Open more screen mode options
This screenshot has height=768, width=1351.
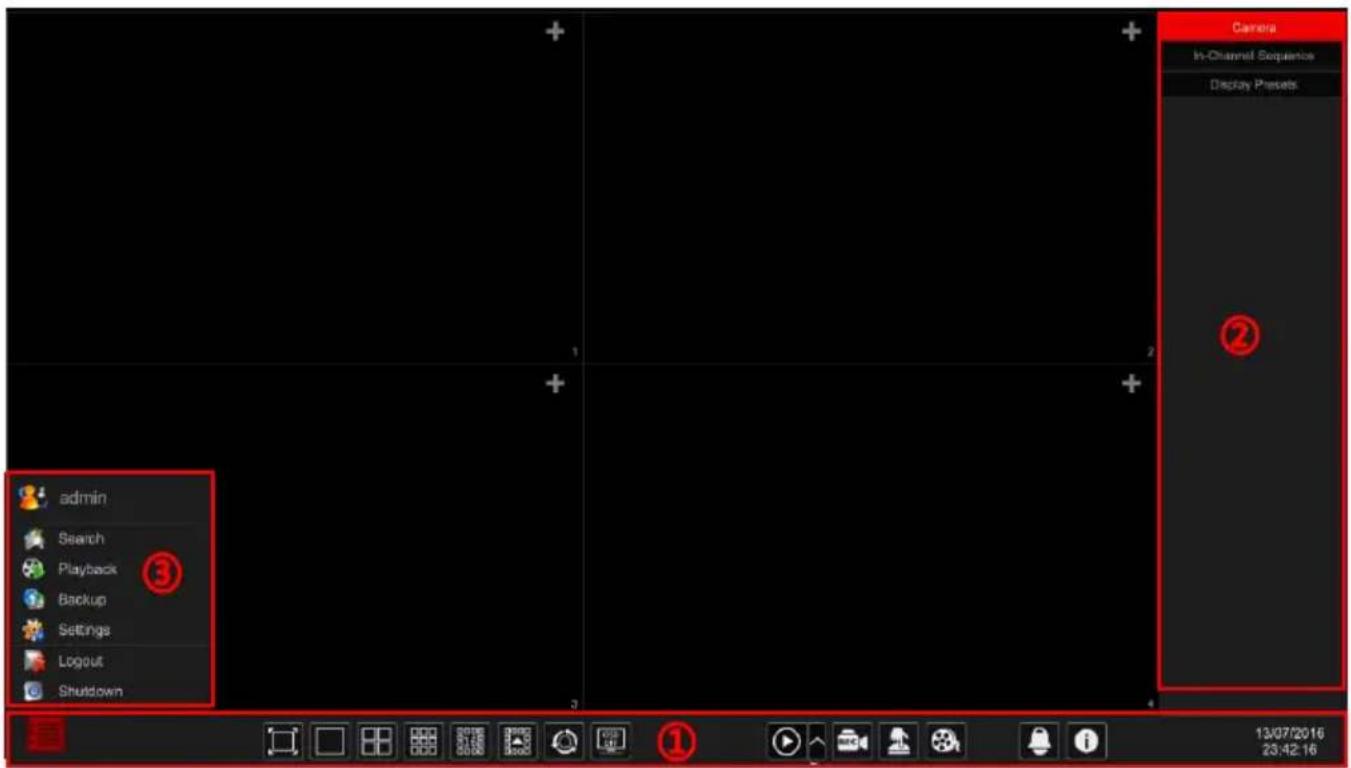point(517,741)
